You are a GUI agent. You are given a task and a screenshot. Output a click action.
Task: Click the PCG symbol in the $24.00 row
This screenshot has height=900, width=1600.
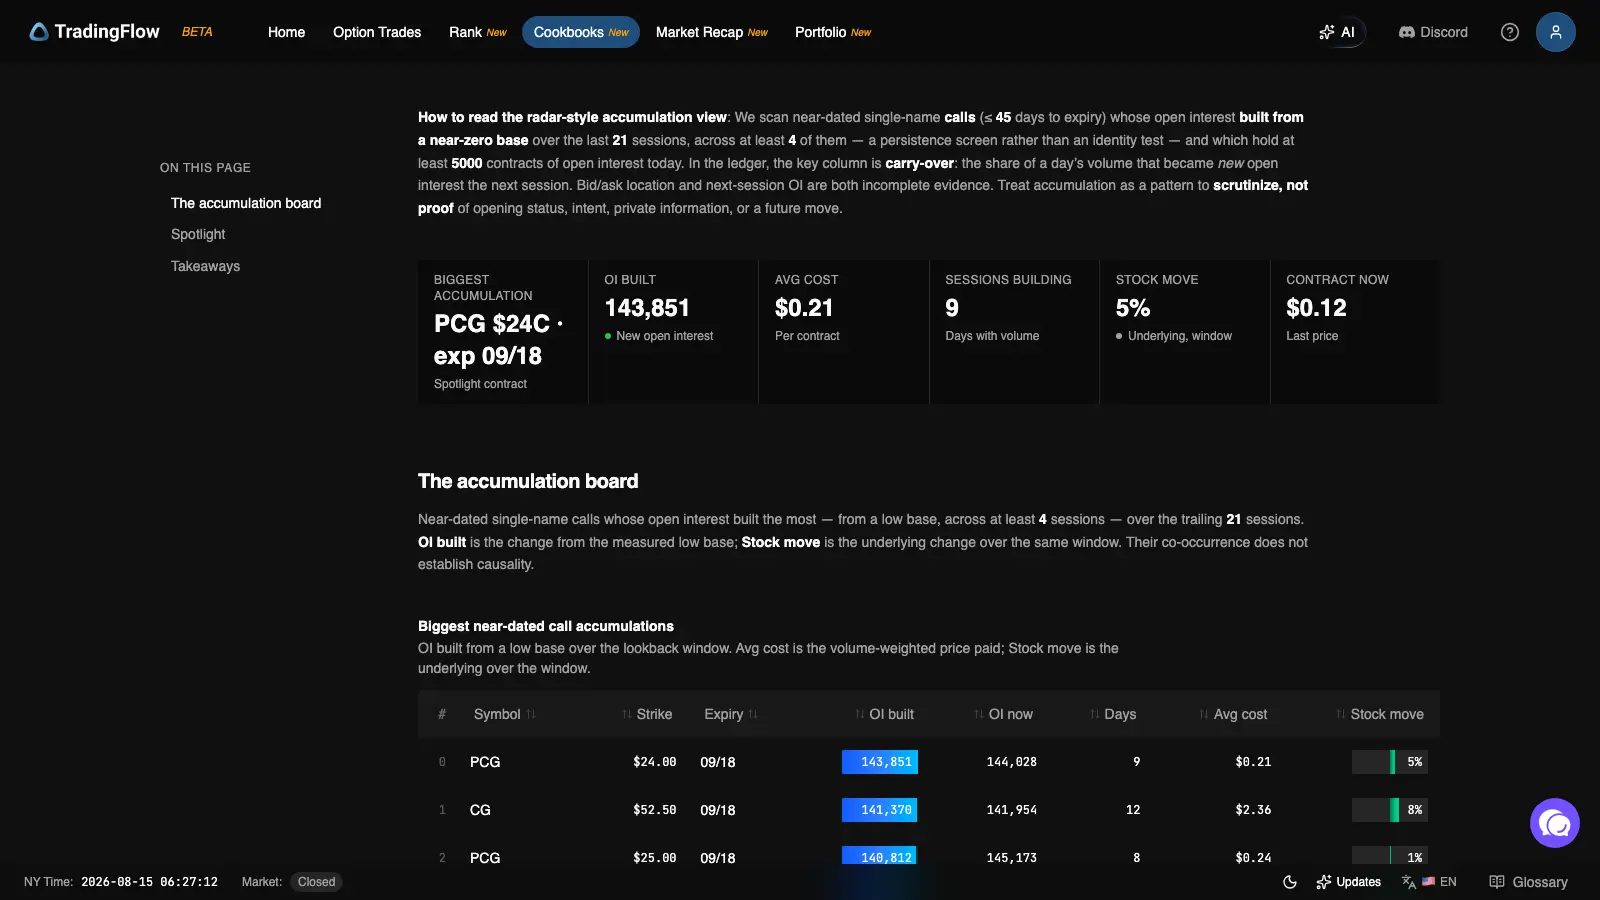tap(485, 762)
